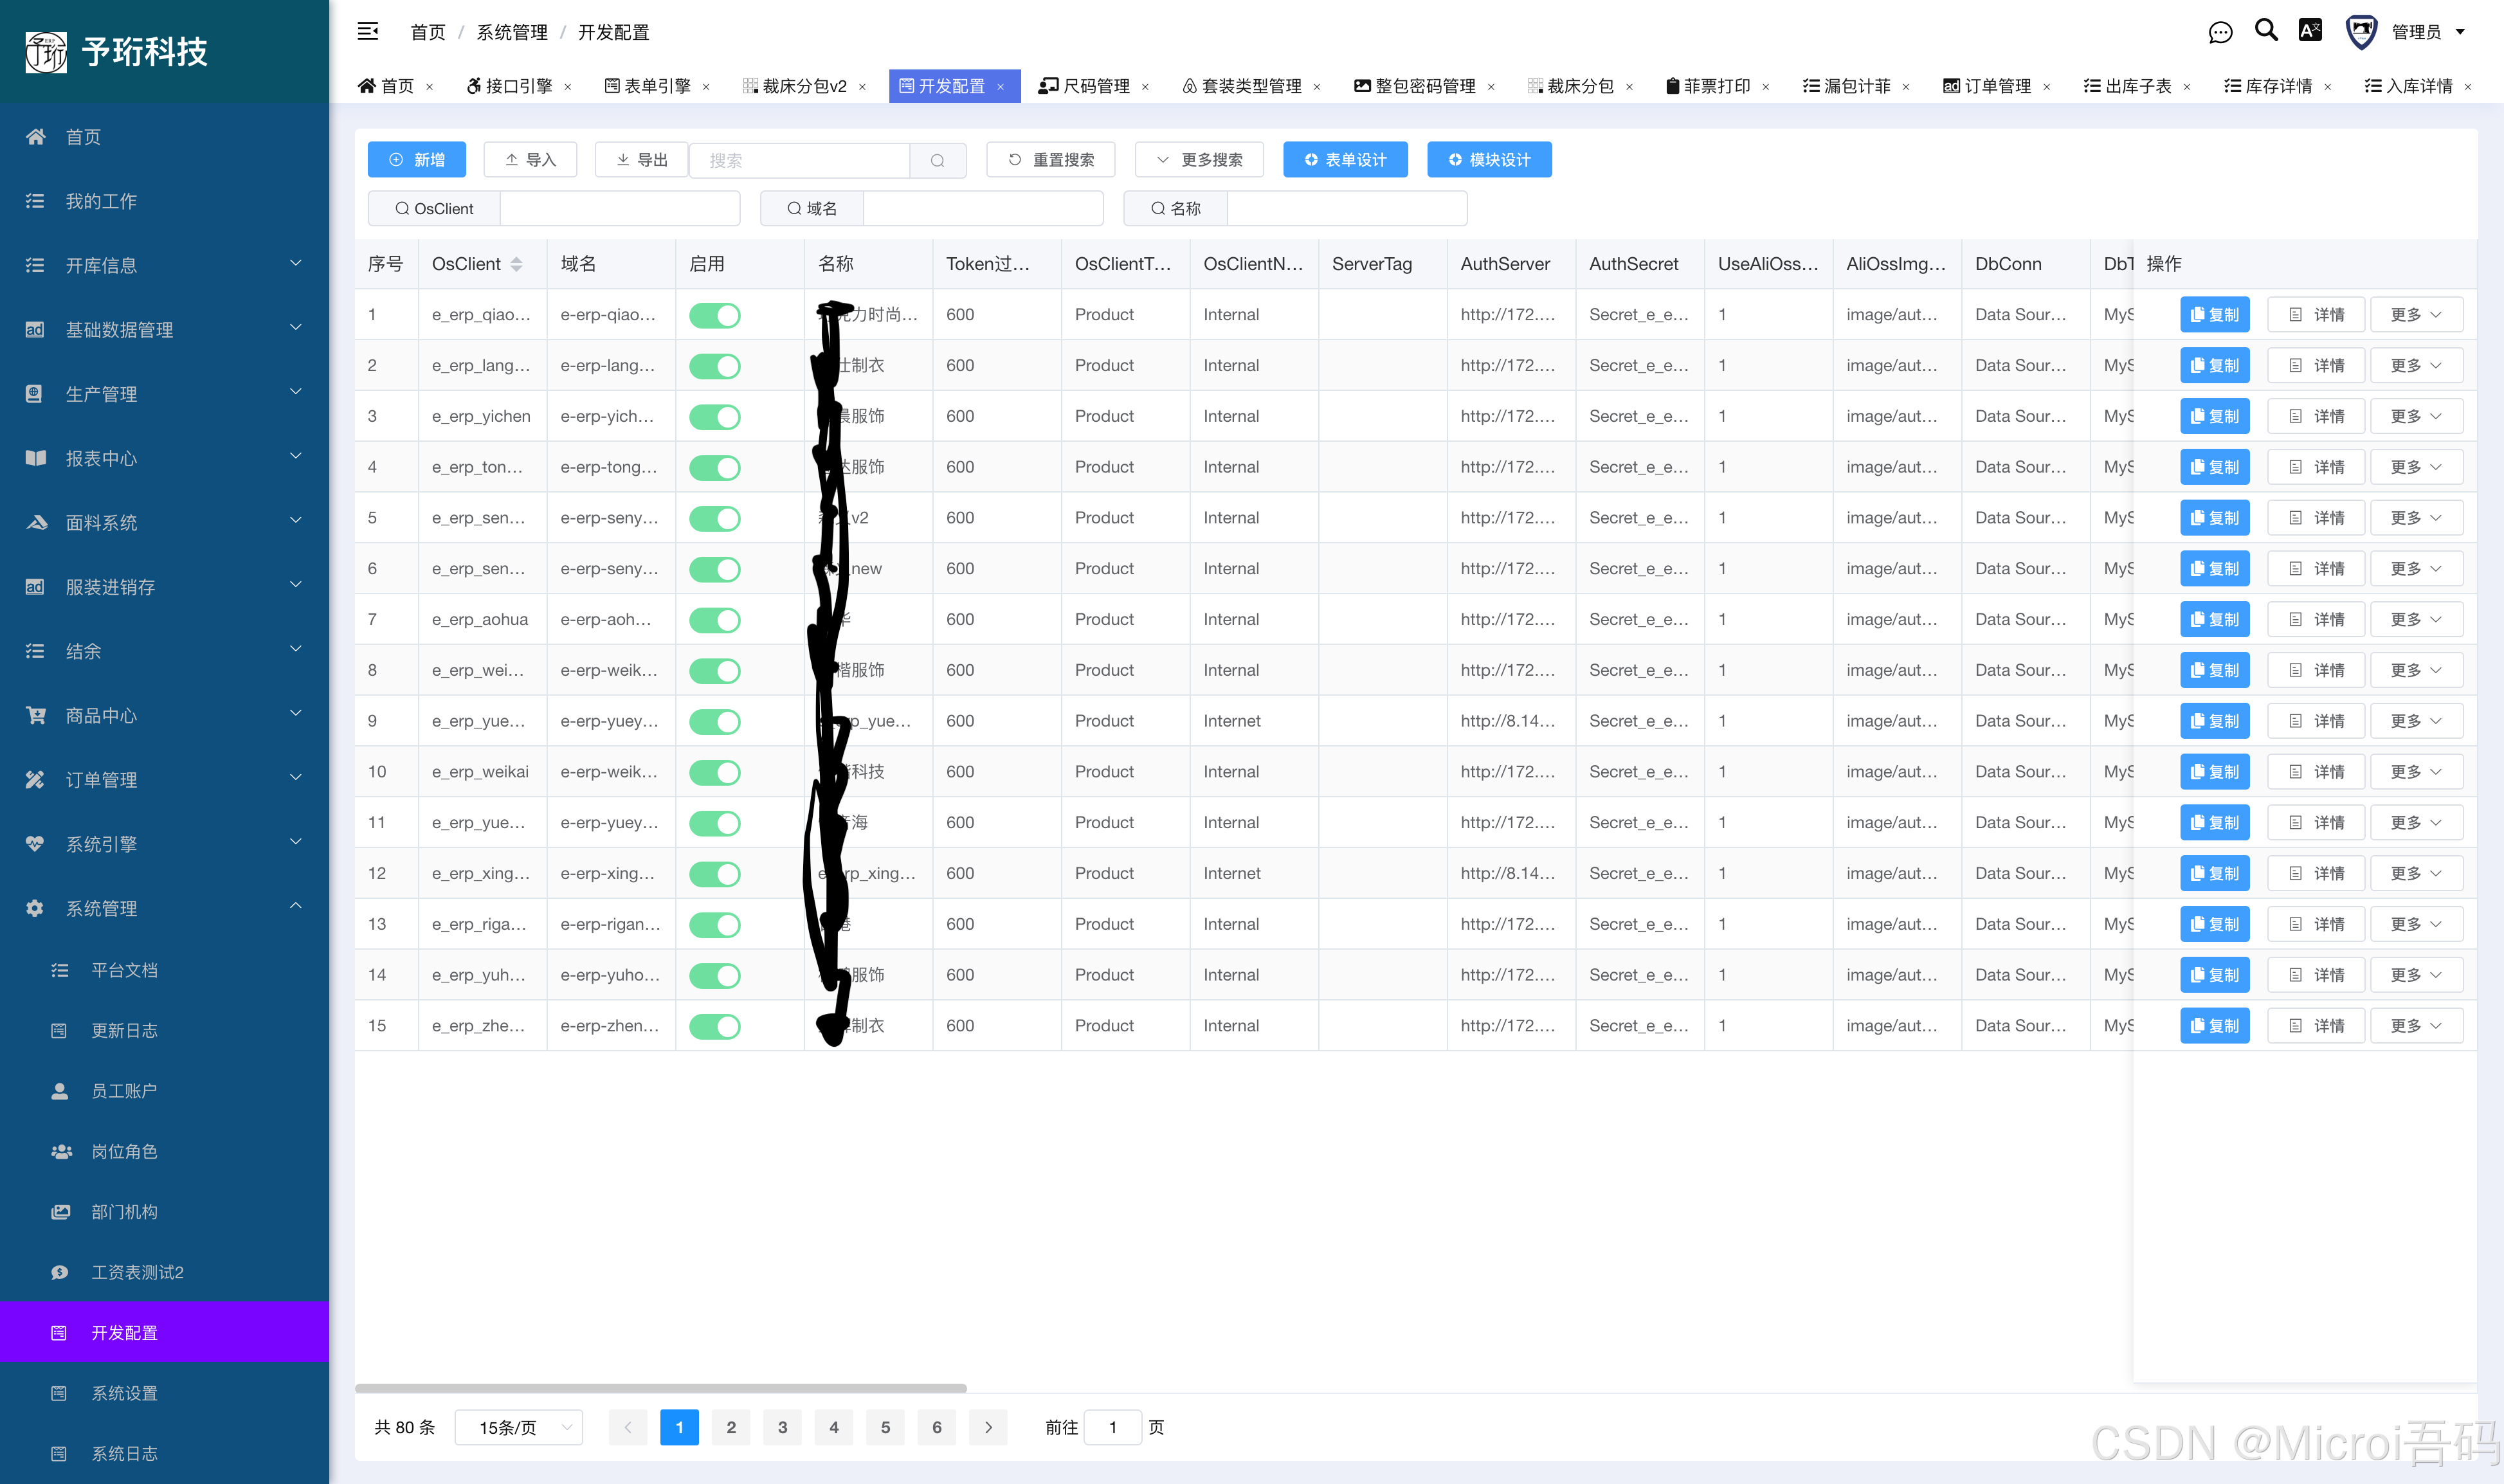Click the search field magnifier button
The width and height of the screenshot is (2504, 1484).
coord(937,160)
